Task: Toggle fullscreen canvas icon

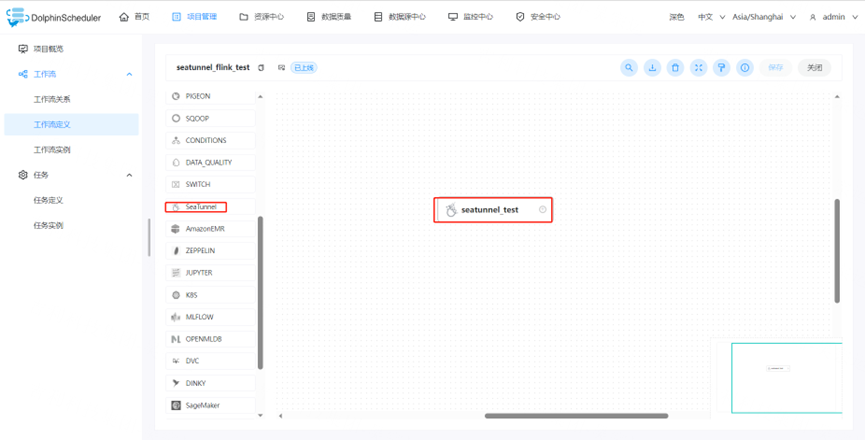Action: click(698, 68)
